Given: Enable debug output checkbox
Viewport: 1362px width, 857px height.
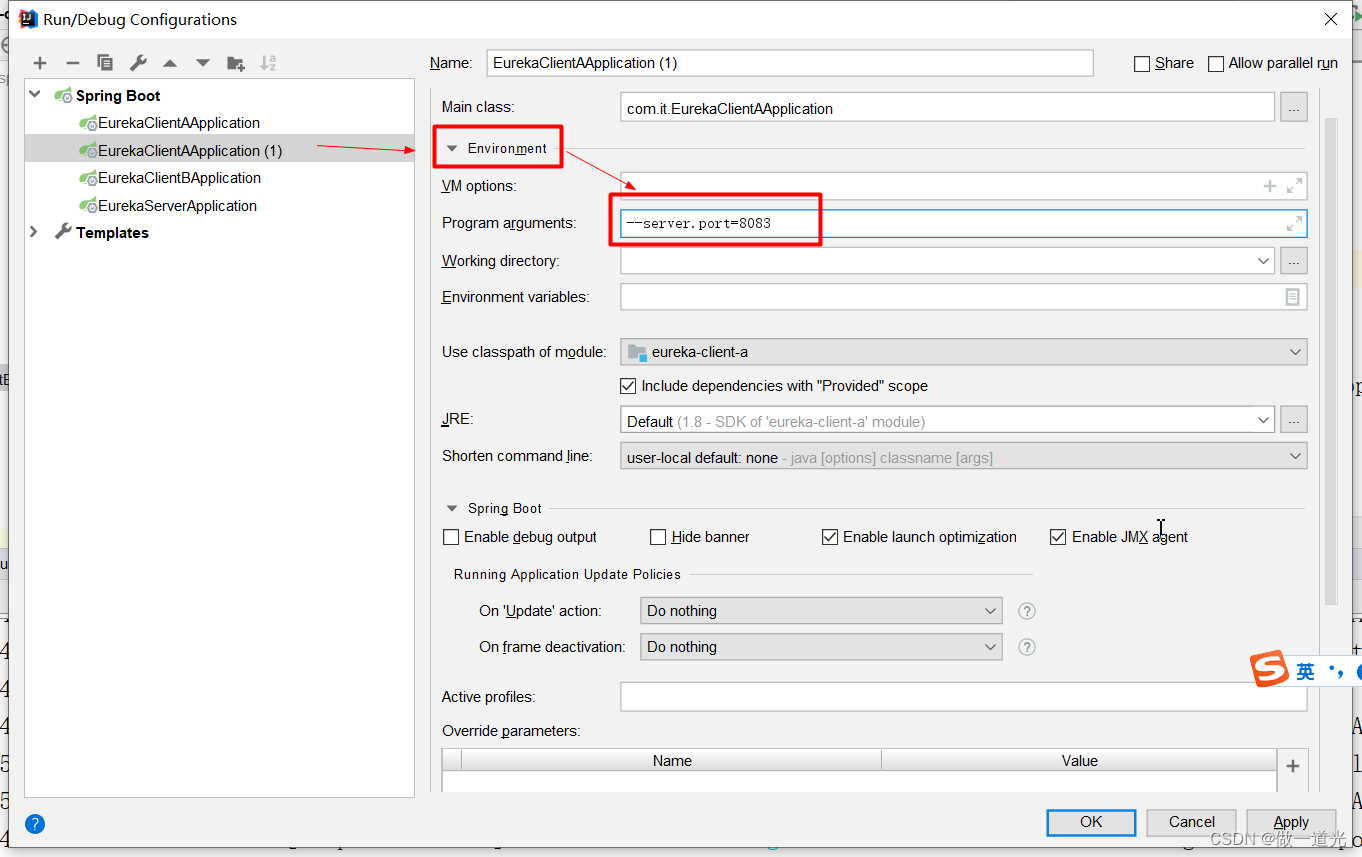Looking at the screenshot, I should tap(451, 537).
